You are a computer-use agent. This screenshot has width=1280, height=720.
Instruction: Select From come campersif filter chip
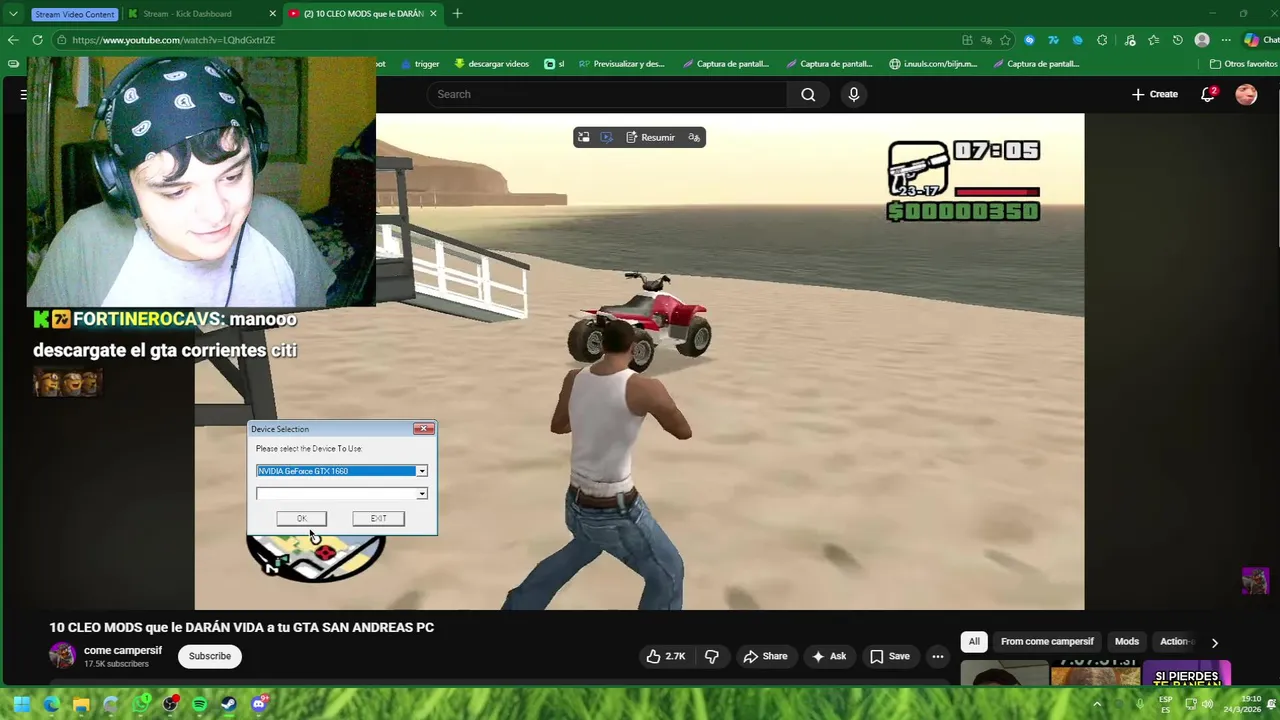coord(1047,641)
